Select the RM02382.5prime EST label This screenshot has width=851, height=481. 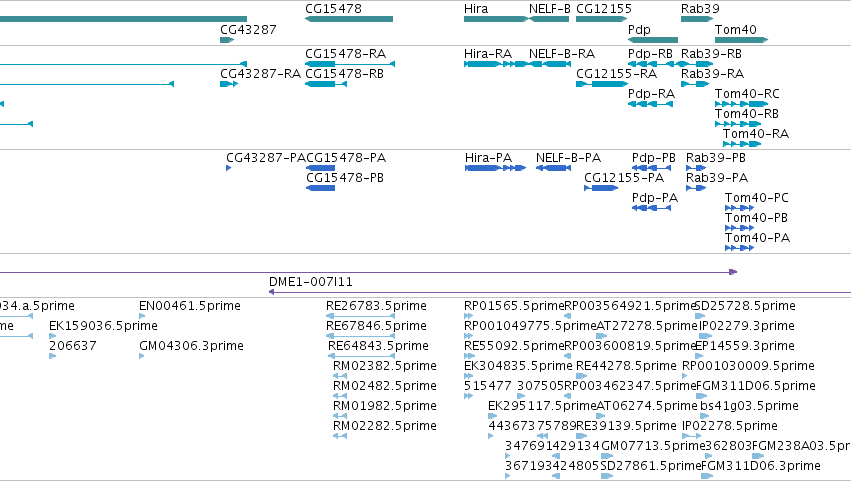[385, 366]
